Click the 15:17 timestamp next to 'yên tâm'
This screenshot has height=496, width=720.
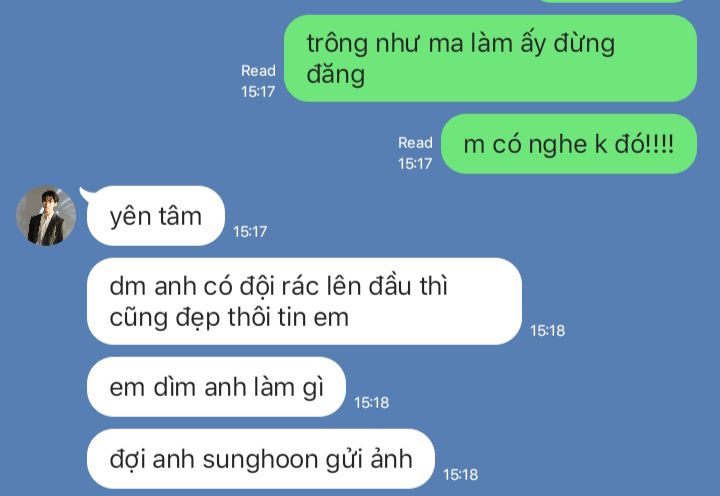250,231
